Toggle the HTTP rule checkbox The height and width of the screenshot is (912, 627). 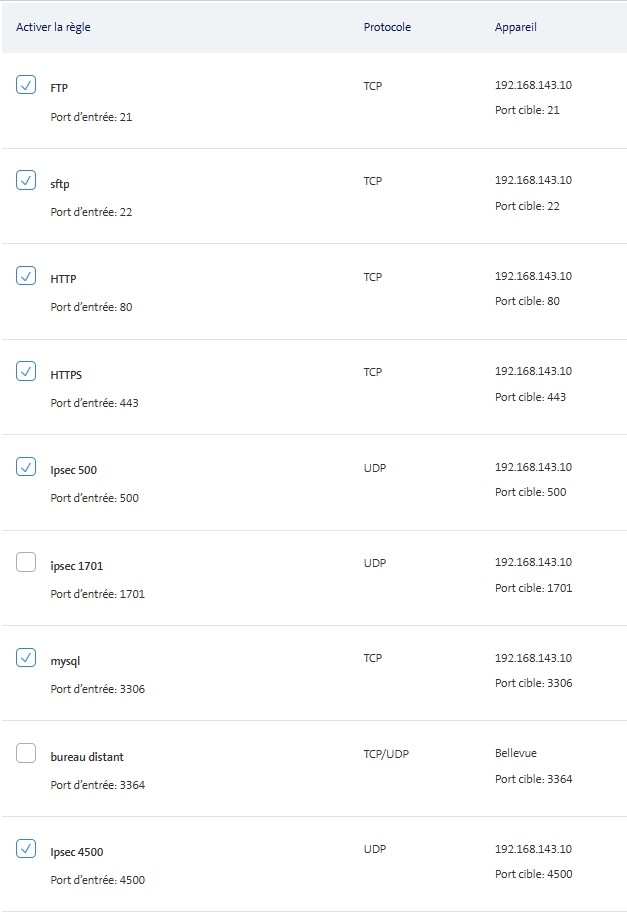coord(26,276)
